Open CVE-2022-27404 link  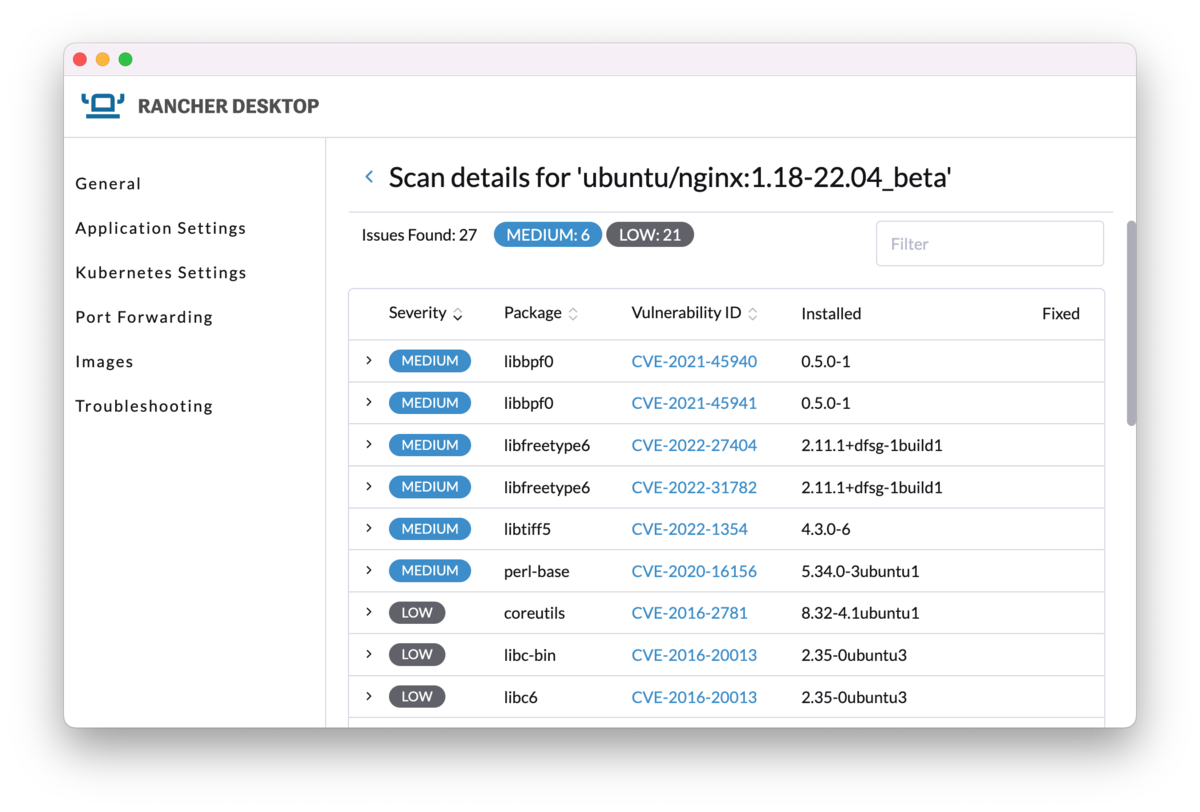(x=694, y=445)
